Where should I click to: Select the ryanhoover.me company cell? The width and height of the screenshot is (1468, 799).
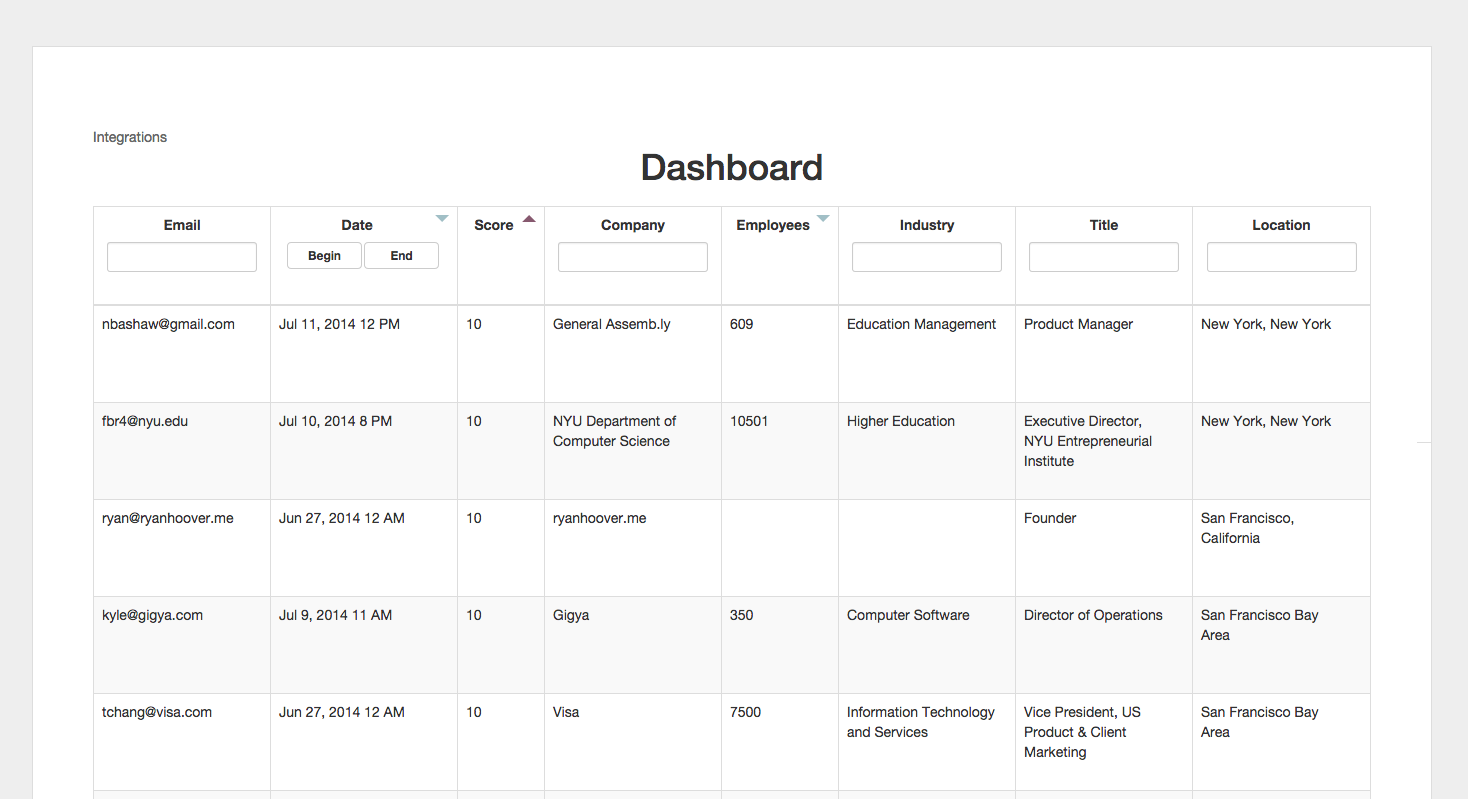click(x=599, y=518)
